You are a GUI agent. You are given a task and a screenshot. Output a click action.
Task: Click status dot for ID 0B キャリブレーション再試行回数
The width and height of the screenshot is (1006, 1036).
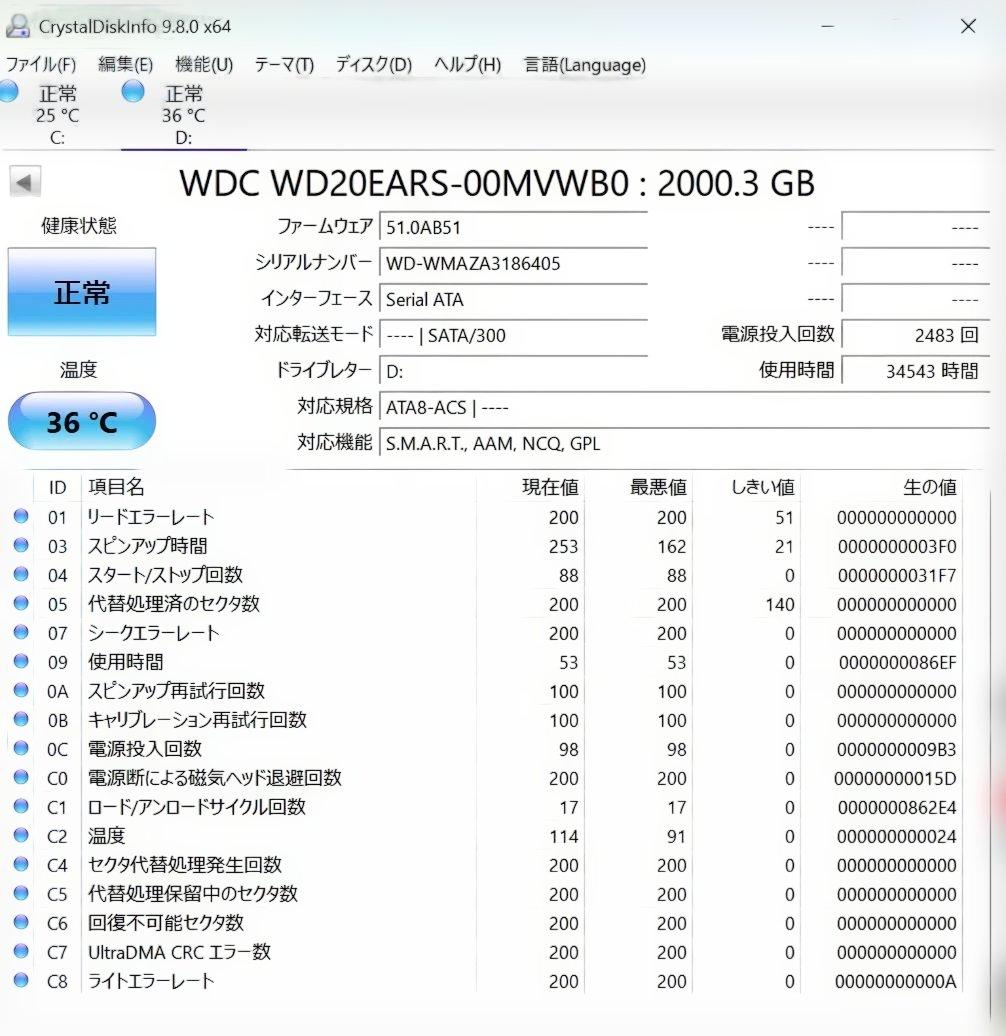[x=21, y=720]
